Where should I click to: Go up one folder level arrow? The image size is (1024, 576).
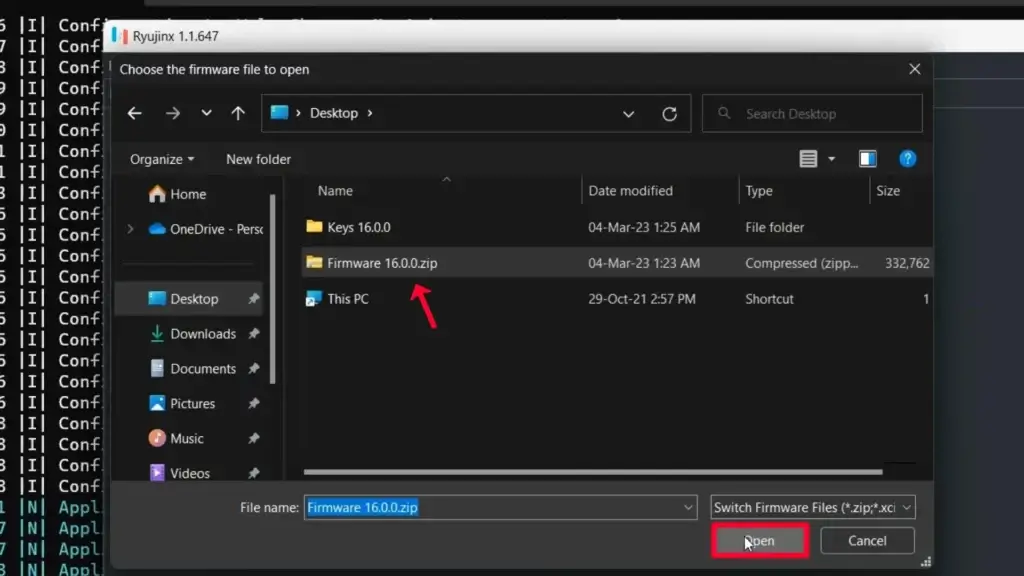point(238,114)
